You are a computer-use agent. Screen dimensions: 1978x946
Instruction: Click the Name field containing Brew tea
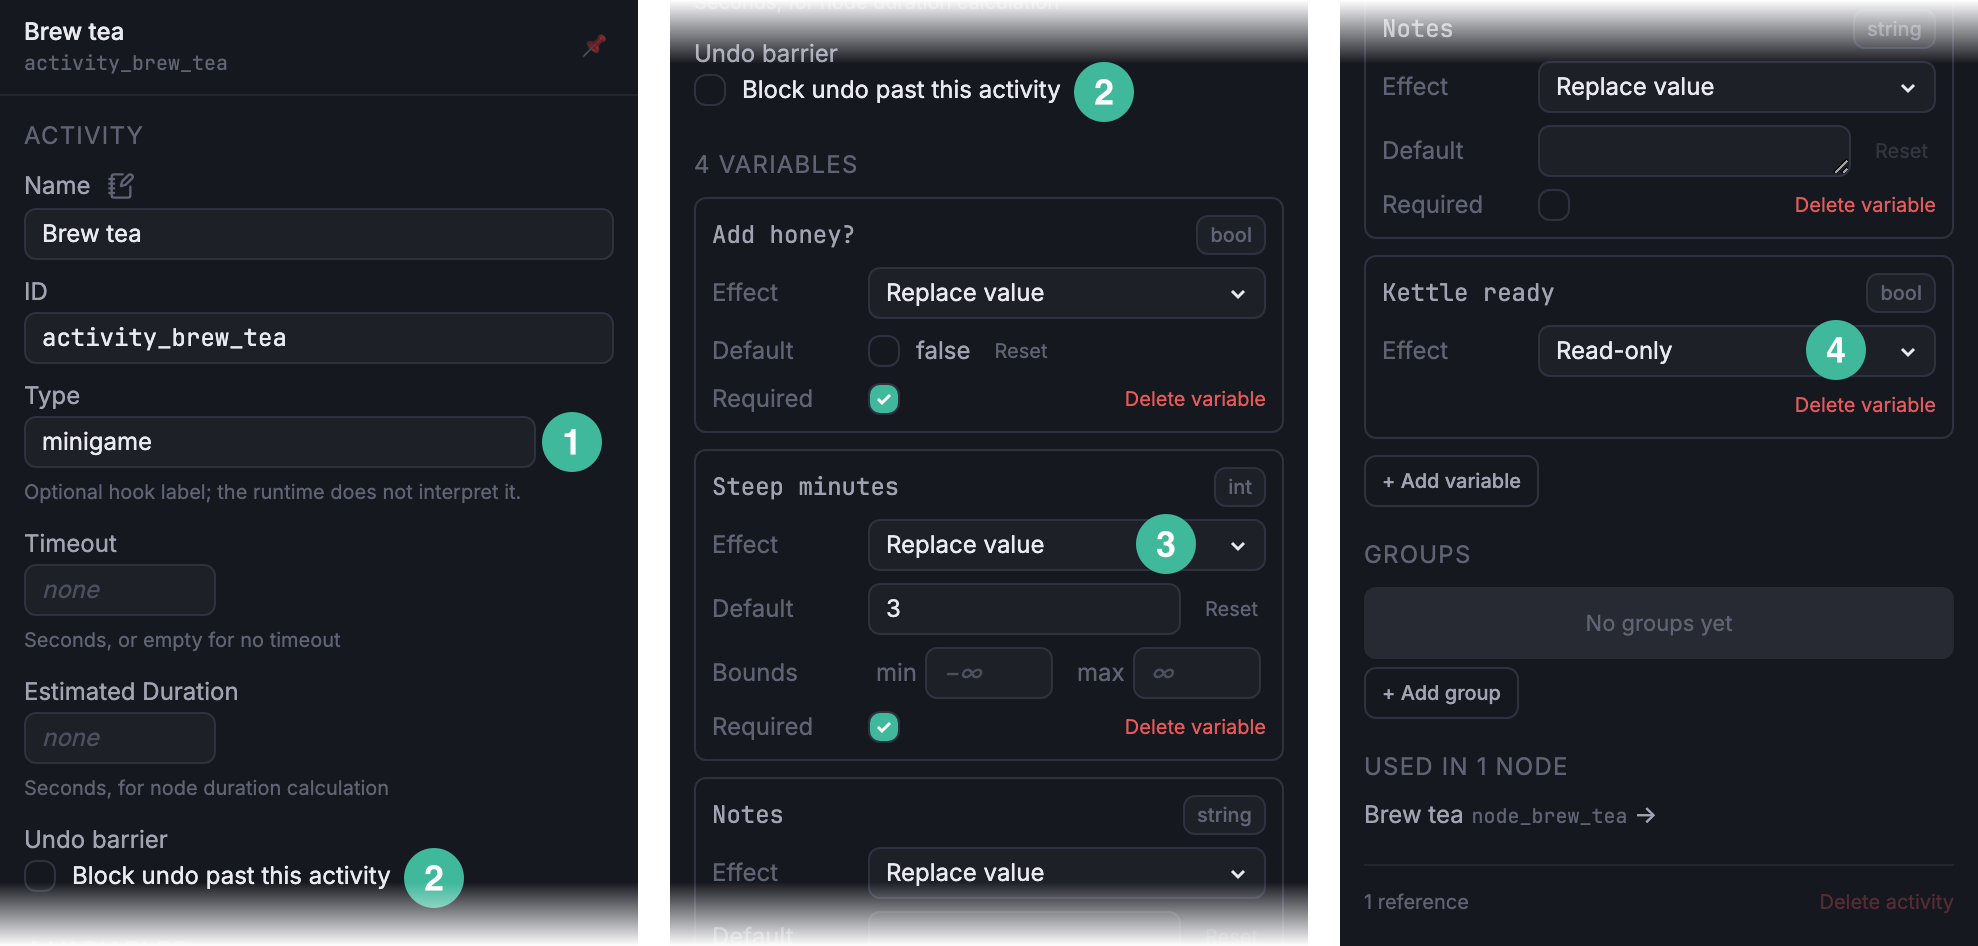pos(319,234)
